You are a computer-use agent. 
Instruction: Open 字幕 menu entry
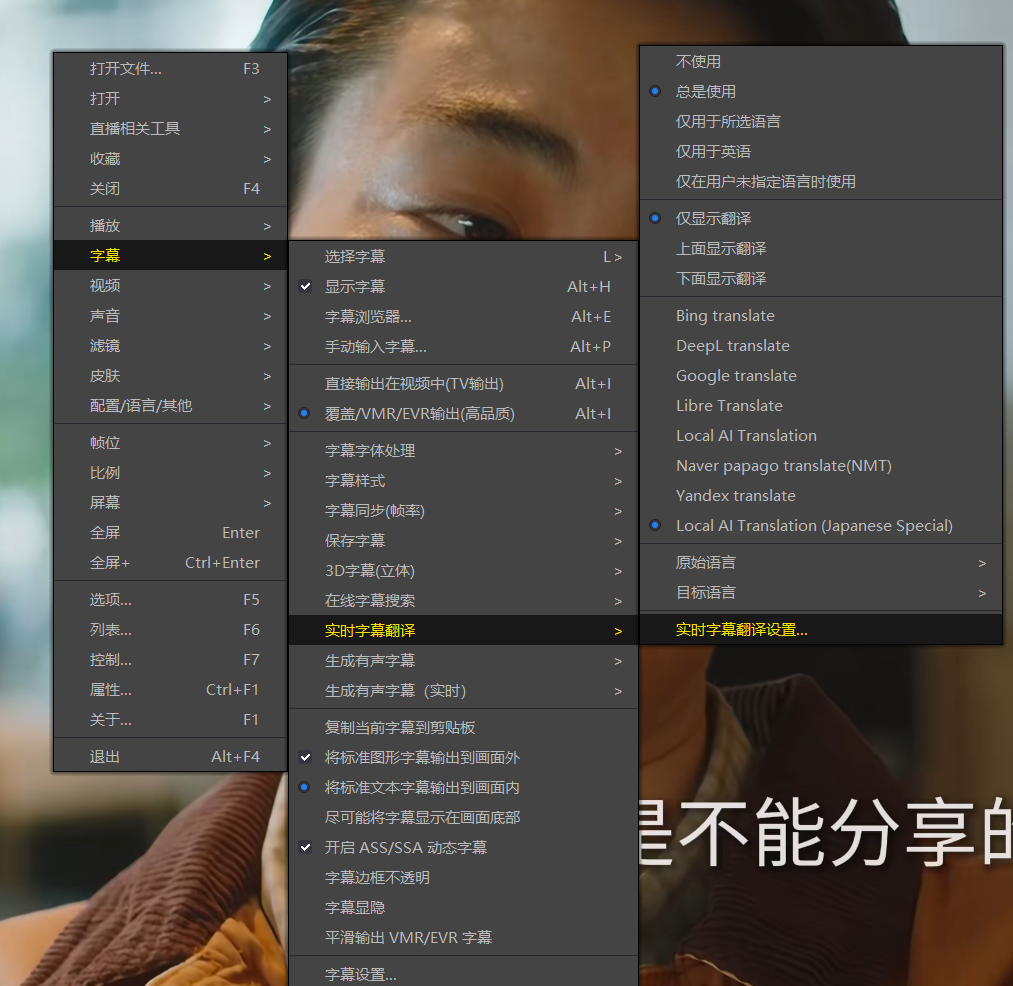pos(171,255)
